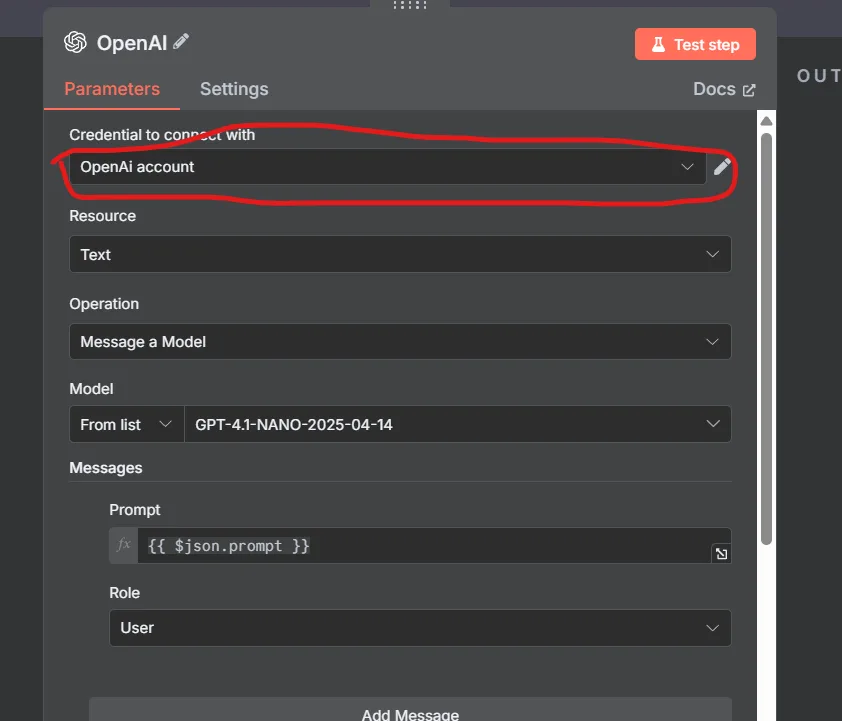Click the chevron arrow of the Resource field
The image size is (842, 721).
click(712, 254)
